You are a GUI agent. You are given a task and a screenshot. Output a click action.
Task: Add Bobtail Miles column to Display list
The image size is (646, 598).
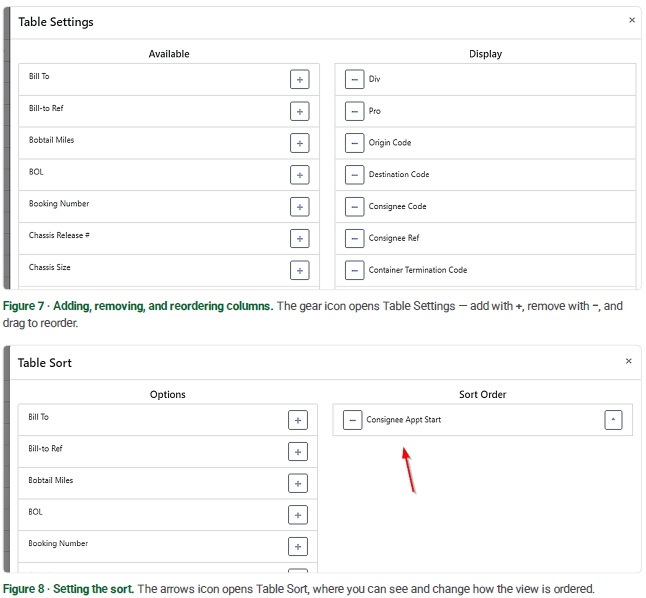pos(300,143)
